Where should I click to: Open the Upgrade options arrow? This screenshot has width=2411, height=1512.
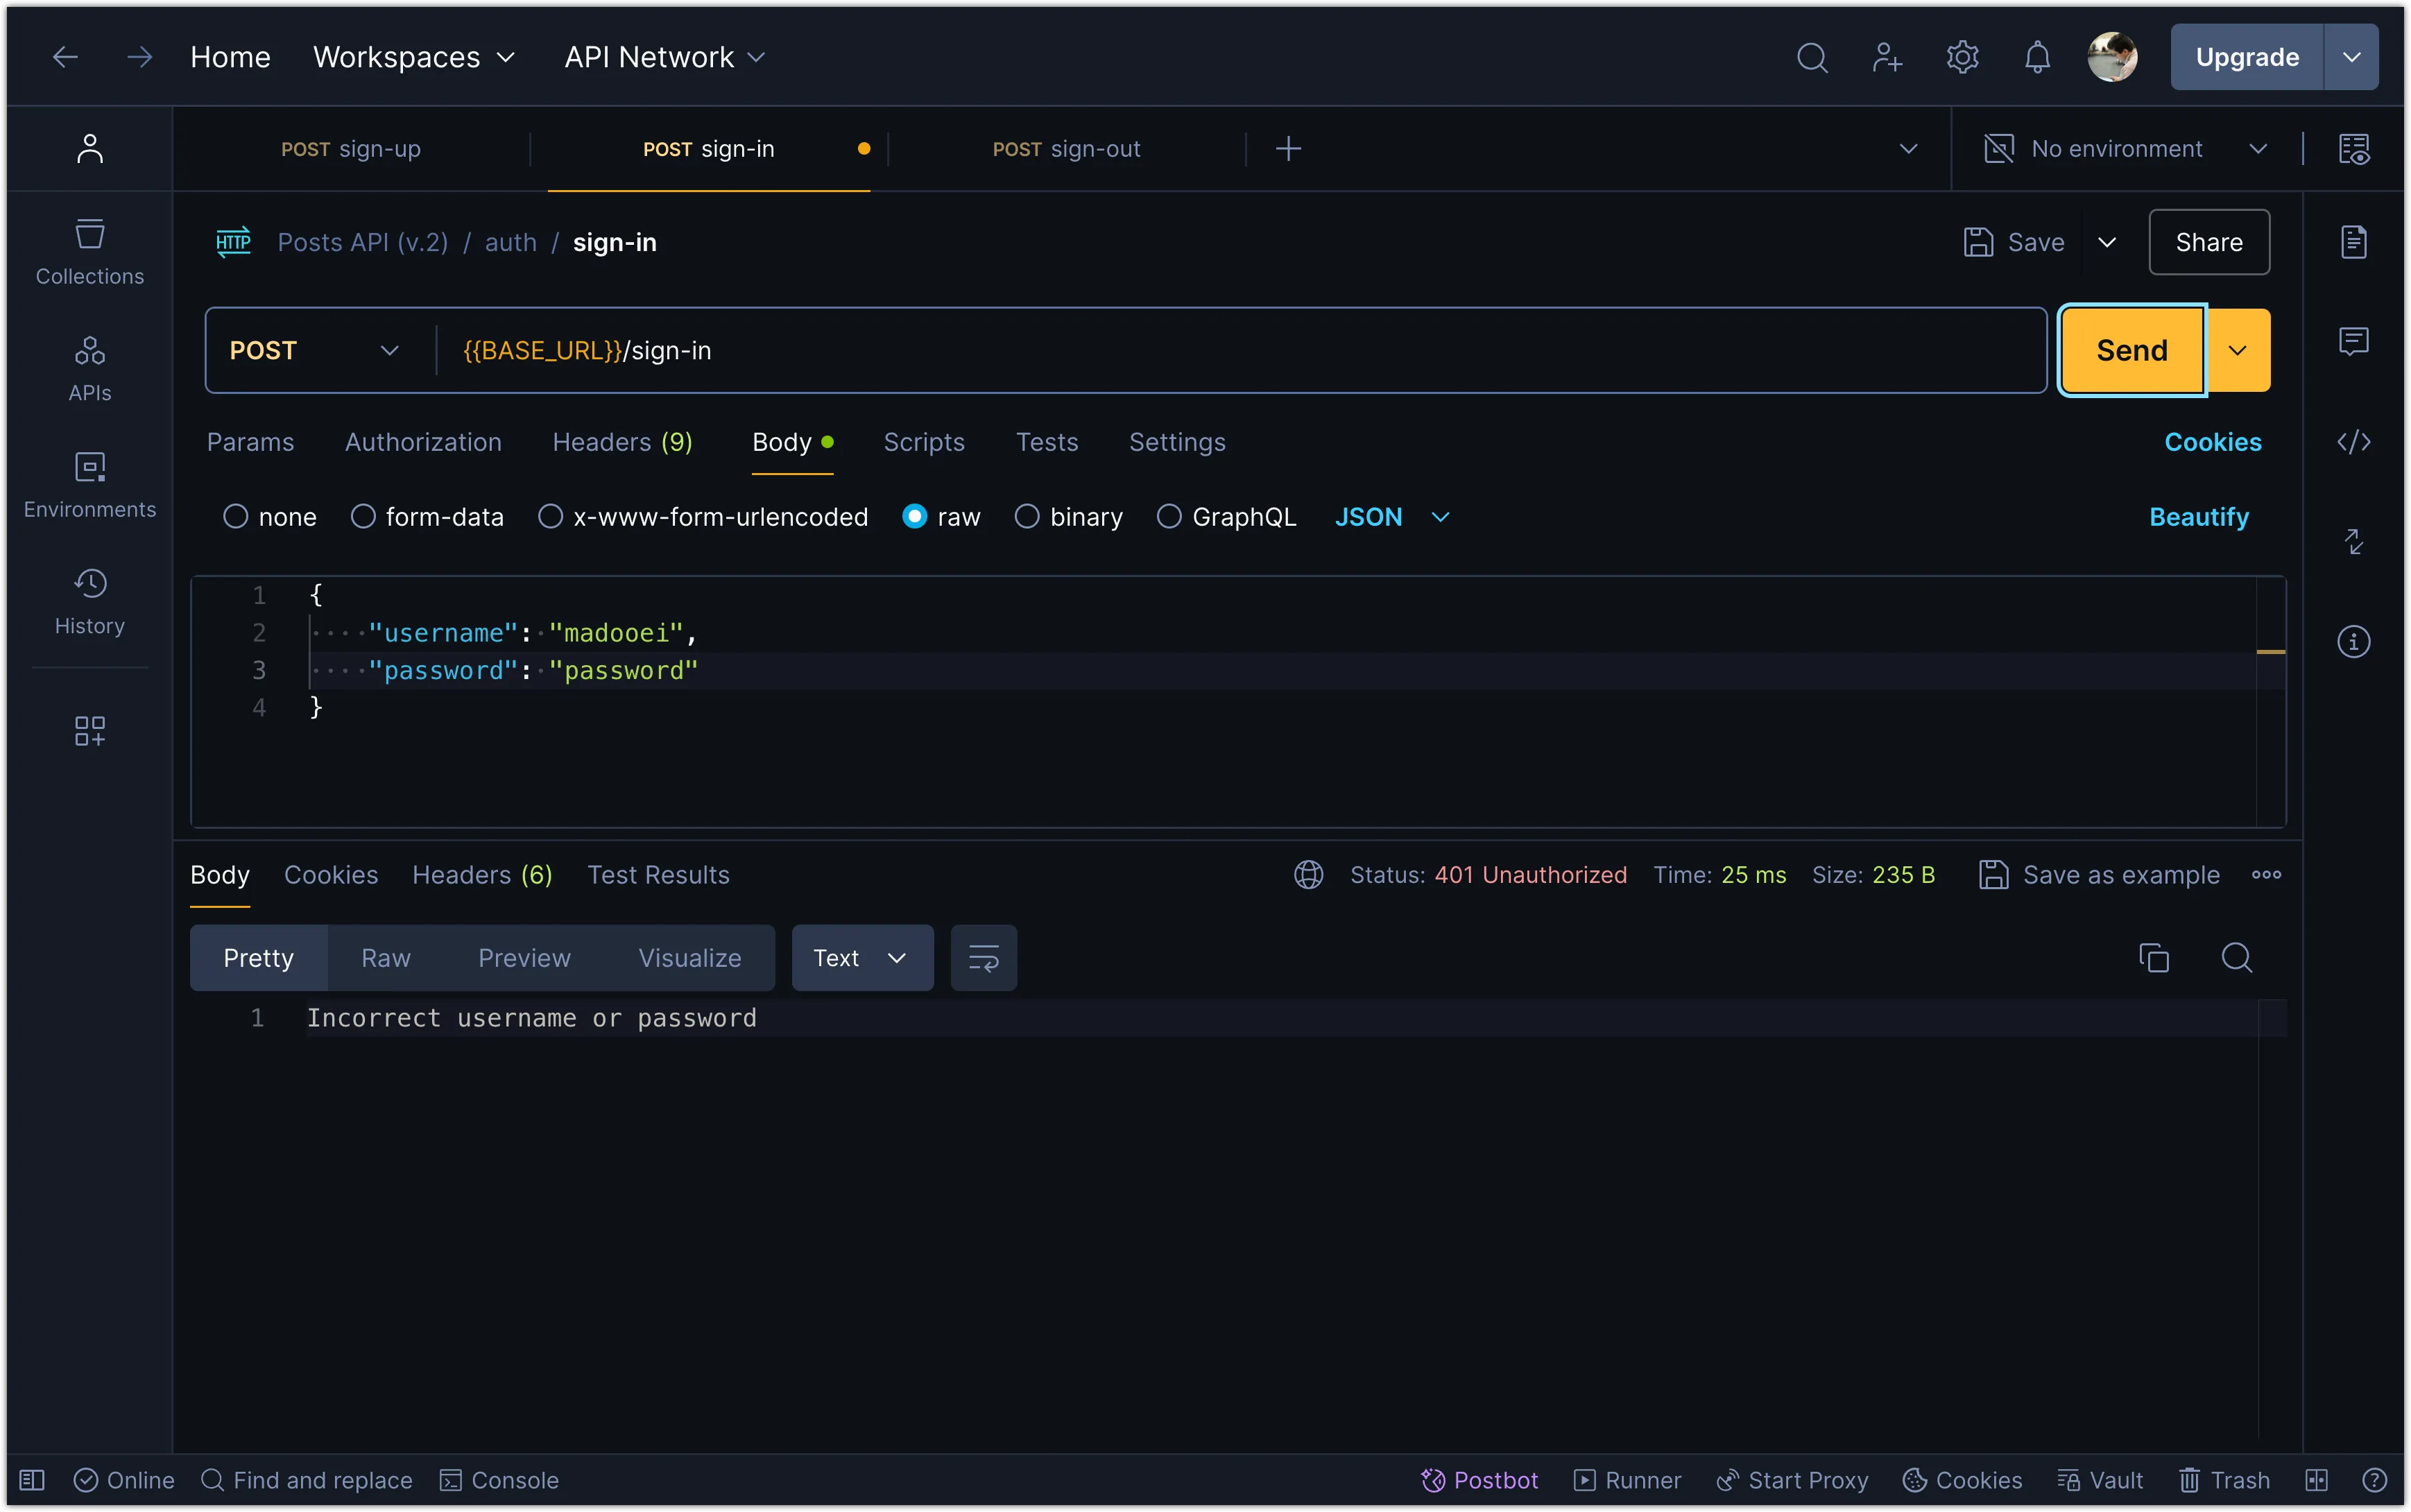click(2352, 57)
